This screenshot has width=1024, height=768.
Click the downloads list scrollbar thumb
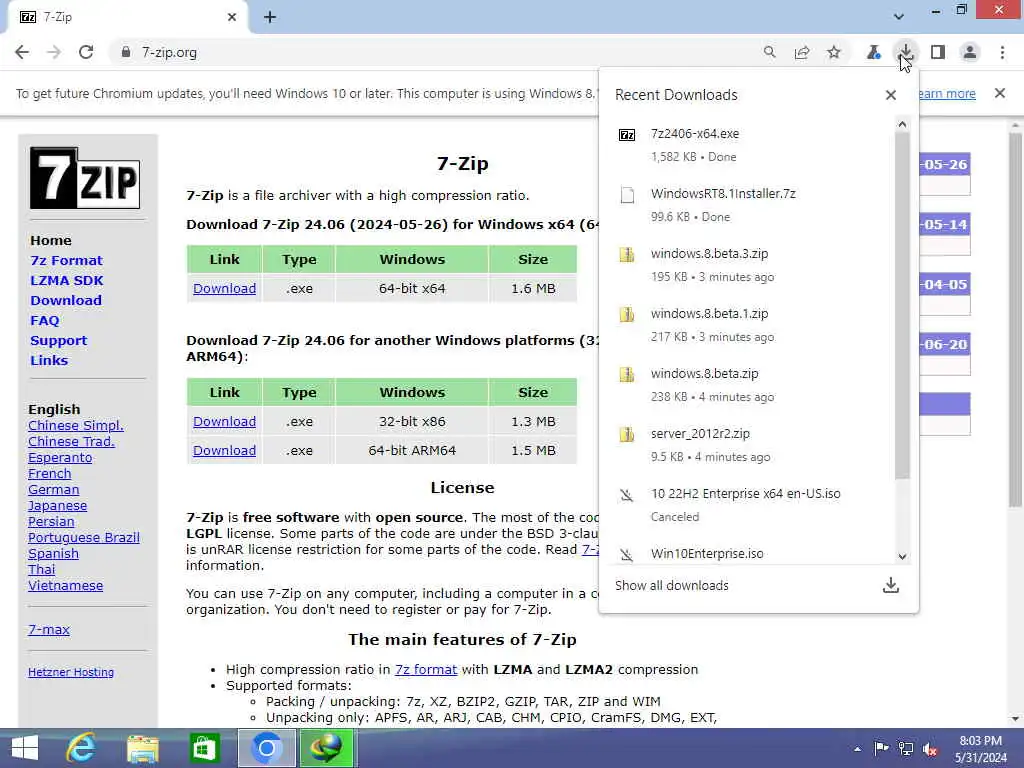click(x=902, y=305)
